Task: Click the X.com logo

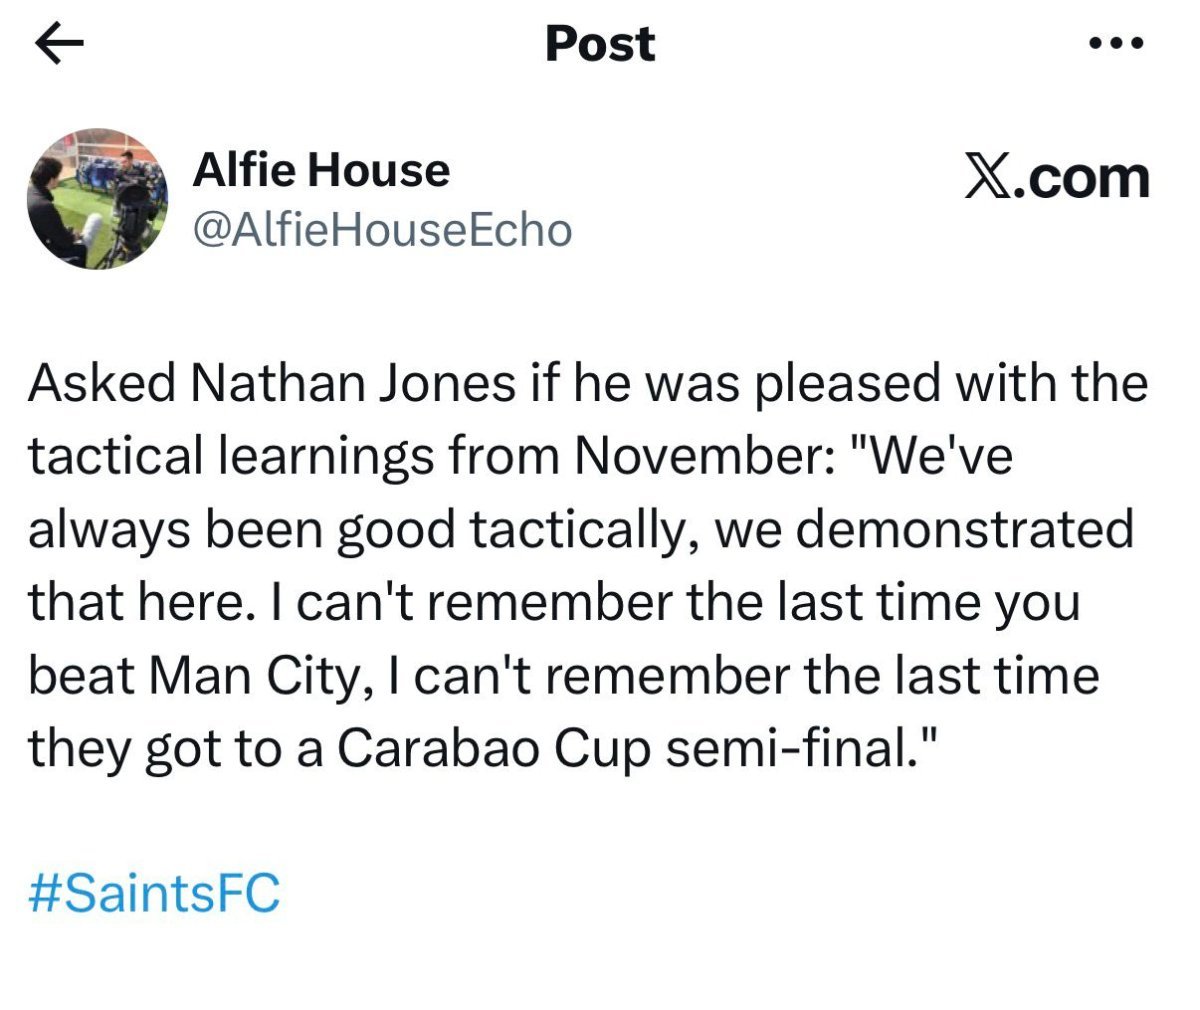Action: point(1056,178)
